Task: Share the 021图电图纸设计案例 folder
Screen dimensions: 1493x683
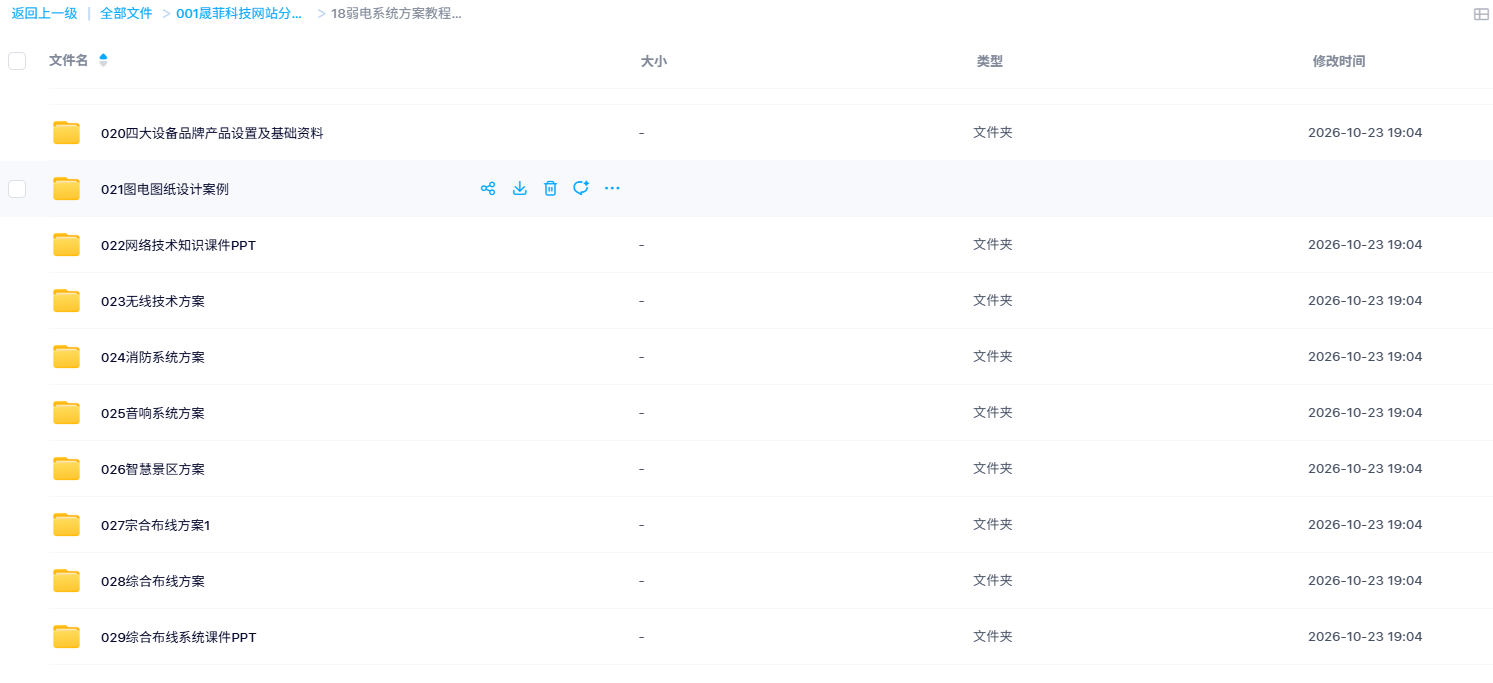Action: [488, 188]
